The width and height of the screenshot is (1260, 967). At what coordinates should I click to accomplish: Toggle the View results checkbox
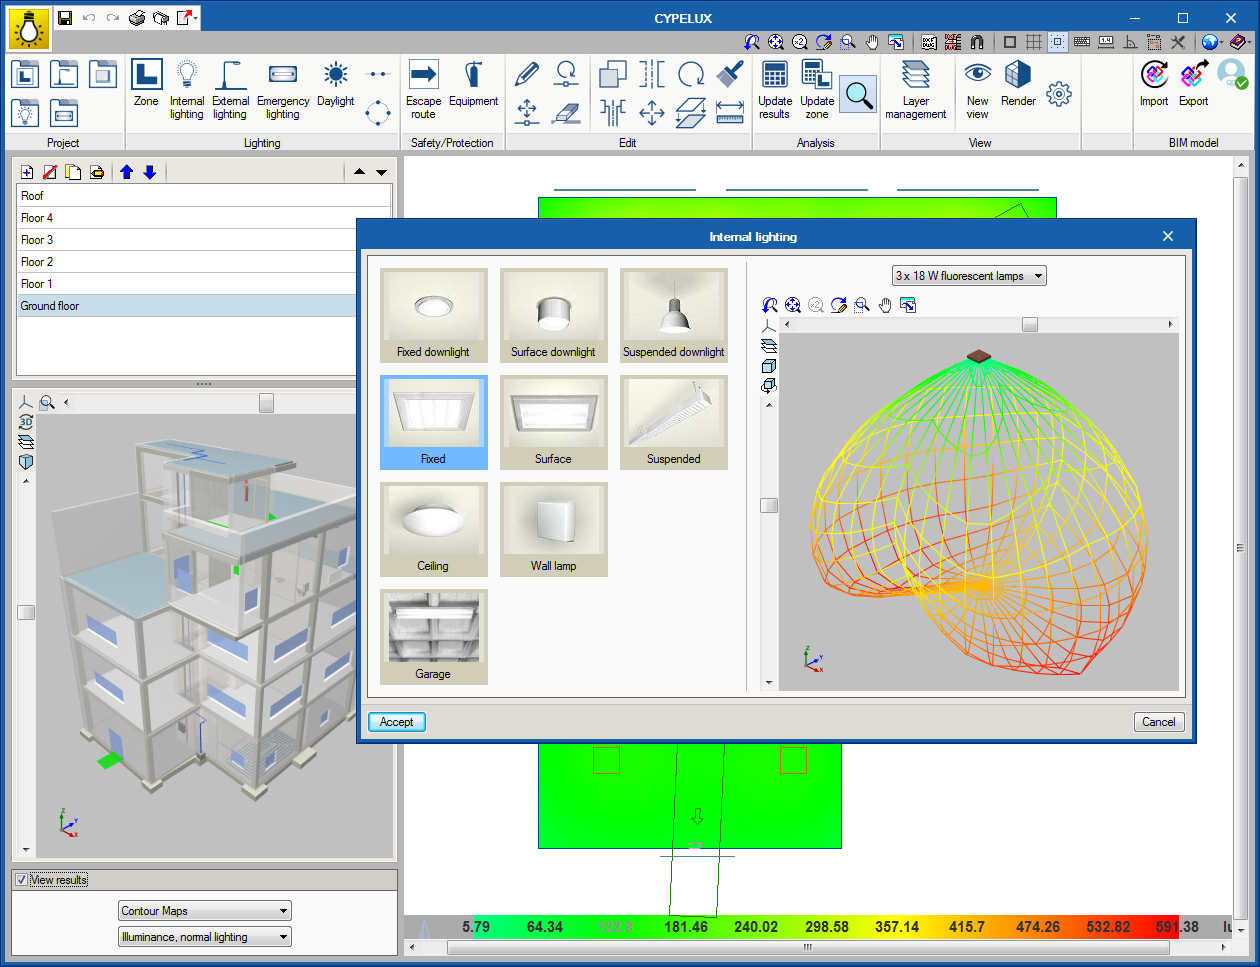pyautogui.click(x=21, y=880)
